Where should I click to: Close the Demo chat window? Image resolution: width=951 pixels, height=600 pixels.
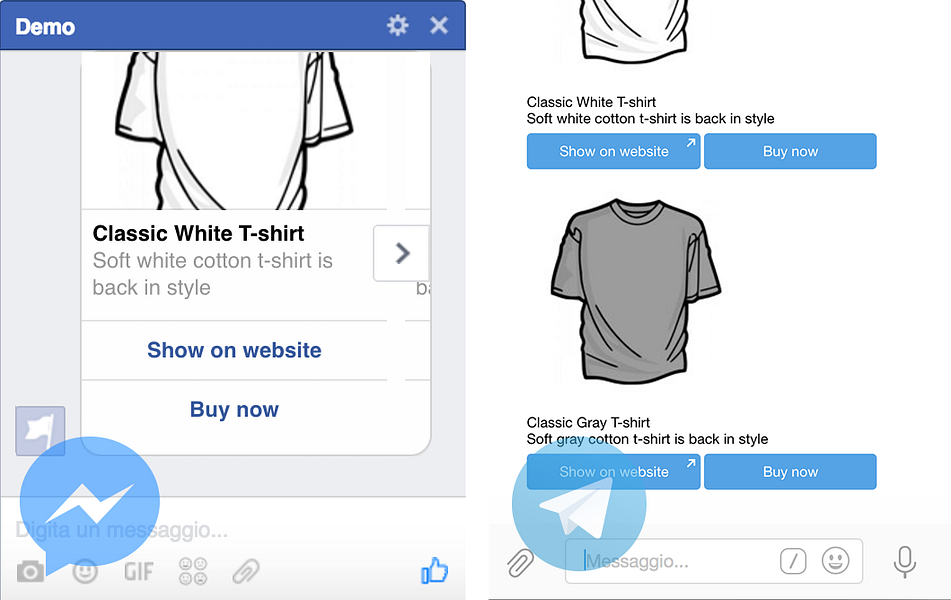click(x=439, y=25)
